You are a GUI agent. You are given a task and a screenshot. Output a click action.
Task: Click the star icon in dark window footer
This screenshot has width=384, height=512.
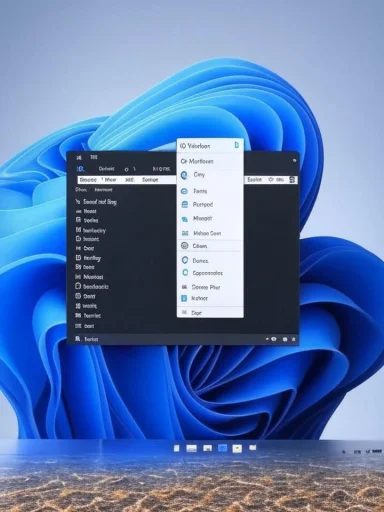294,339
